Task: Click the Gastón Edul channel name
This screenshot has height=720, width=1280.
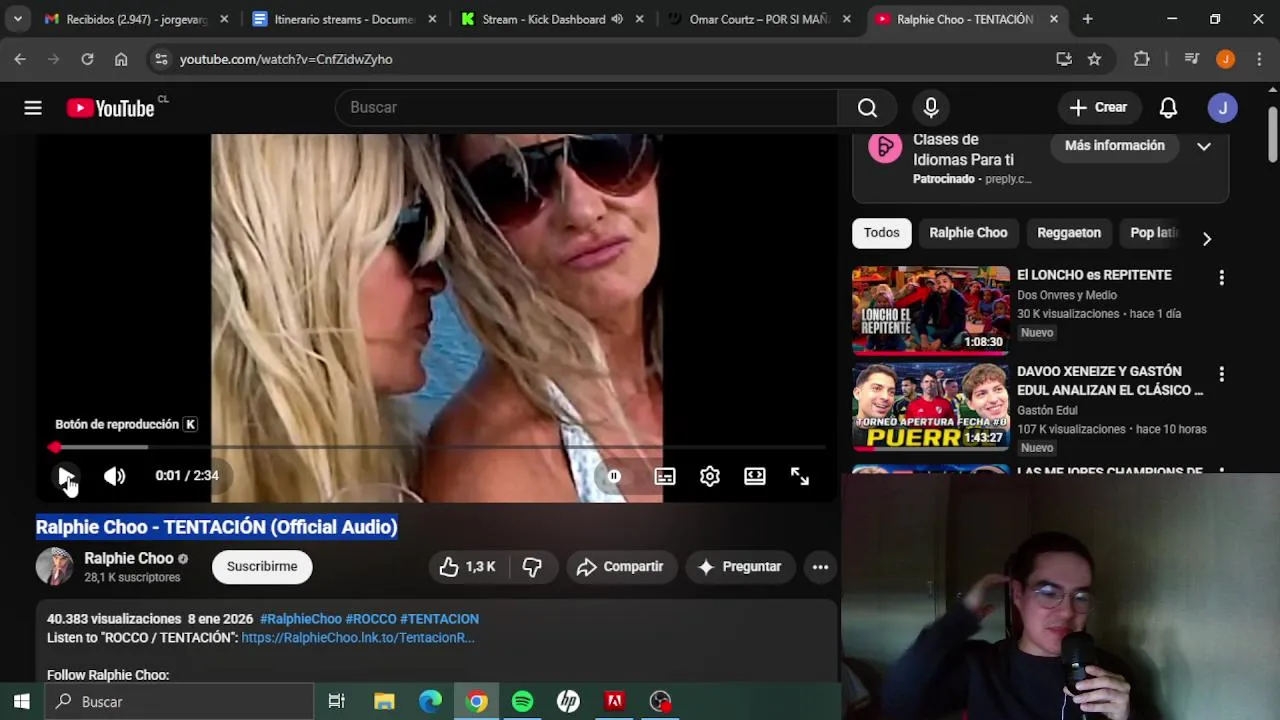Action: pos(1047,410)
